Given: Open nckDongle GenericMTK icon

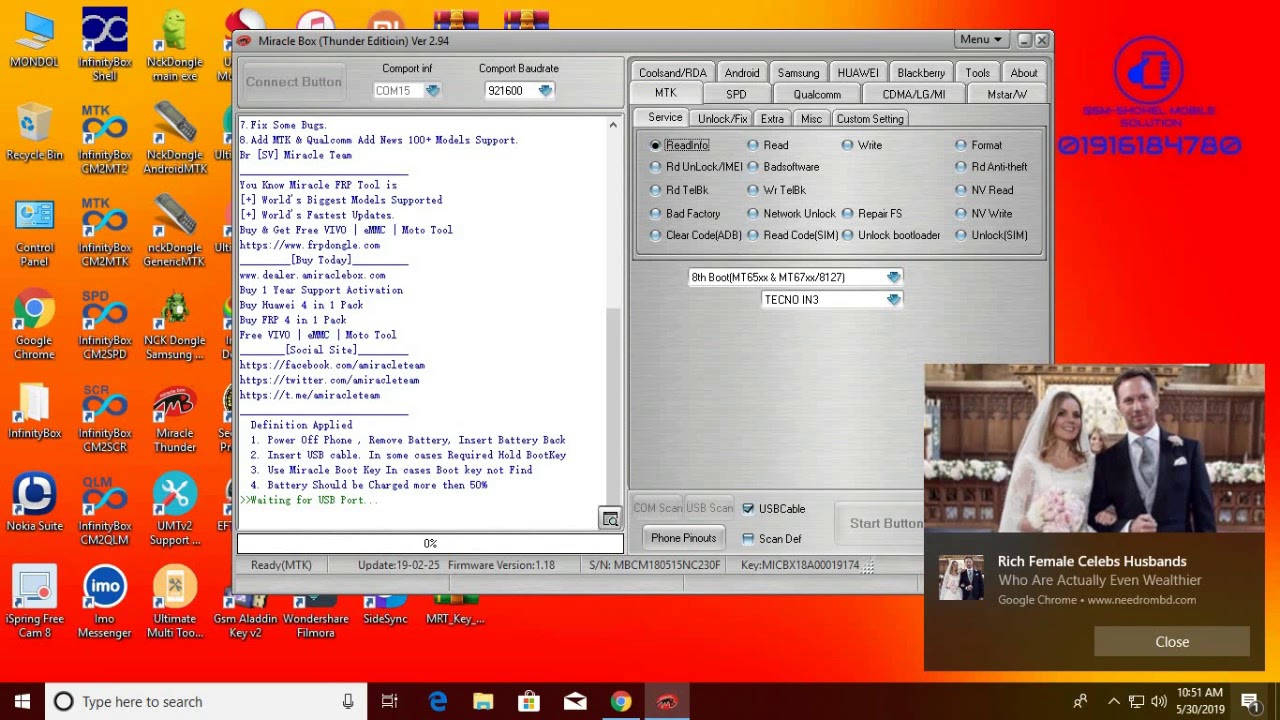Looking at the screenshot, I should point(175,233).
